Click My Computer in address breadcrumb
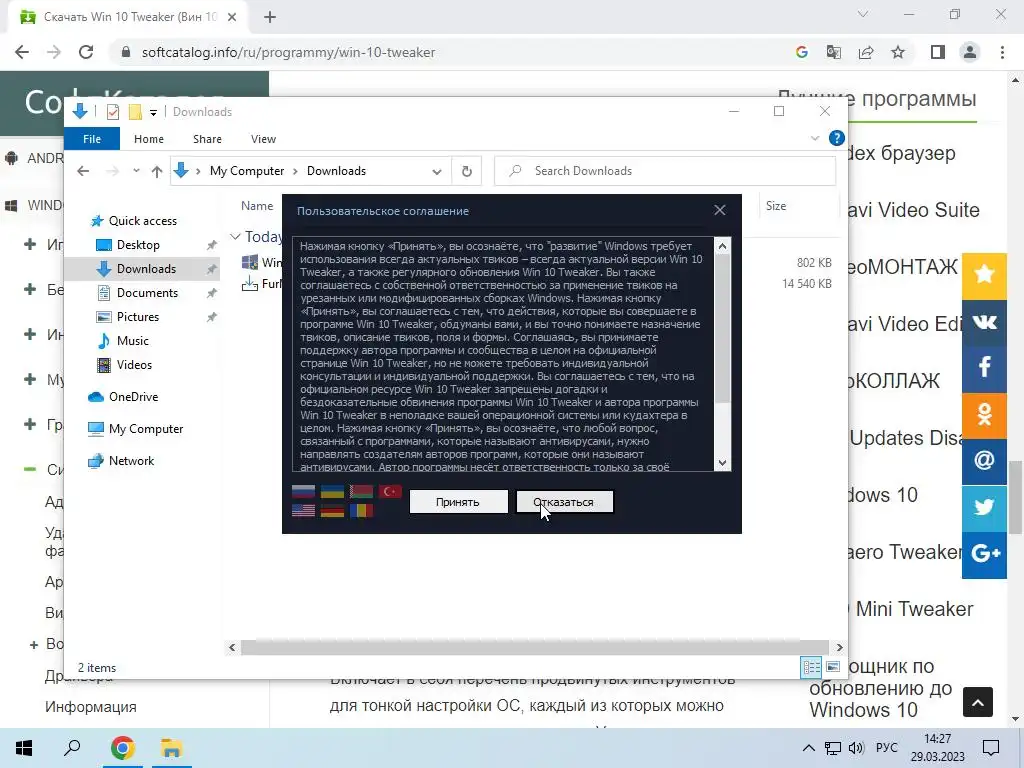The height and width of the screenshot is (768, 1024). click(x=247, y=171)
